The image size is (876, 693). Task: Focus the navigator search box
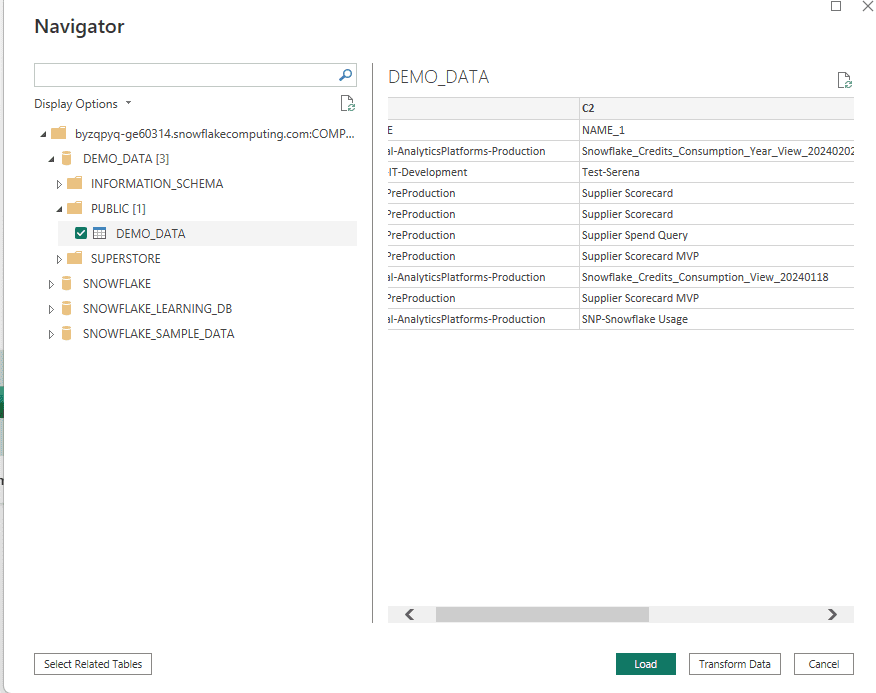click(195, 75)
